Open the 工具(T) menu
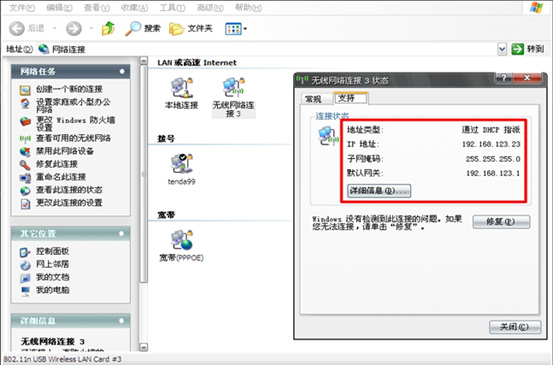553x365 pixels. pos(172,7)
